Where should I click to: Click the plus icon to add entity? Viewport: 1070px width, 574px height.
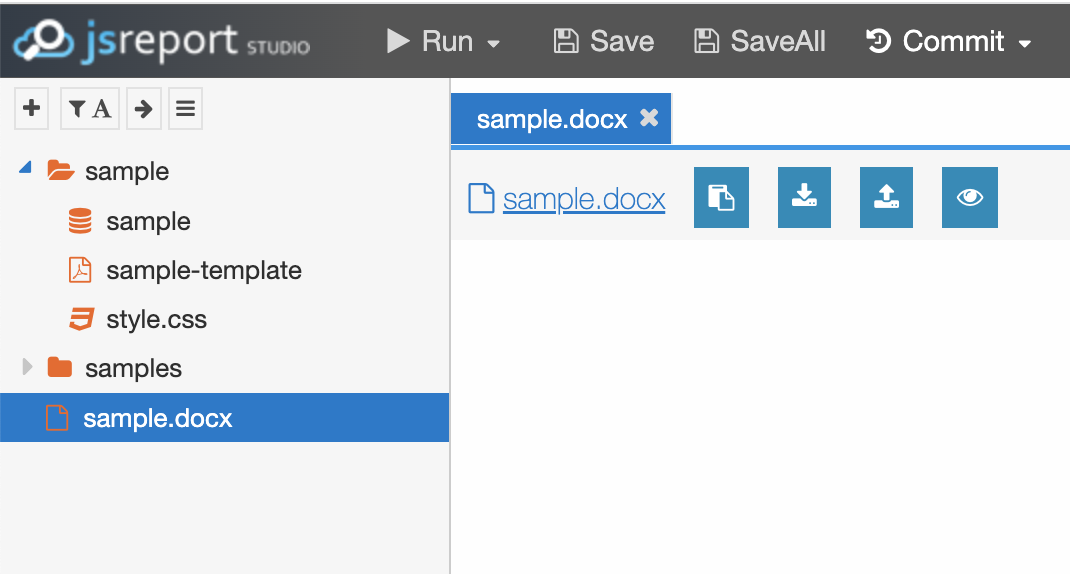click(31, 109)
